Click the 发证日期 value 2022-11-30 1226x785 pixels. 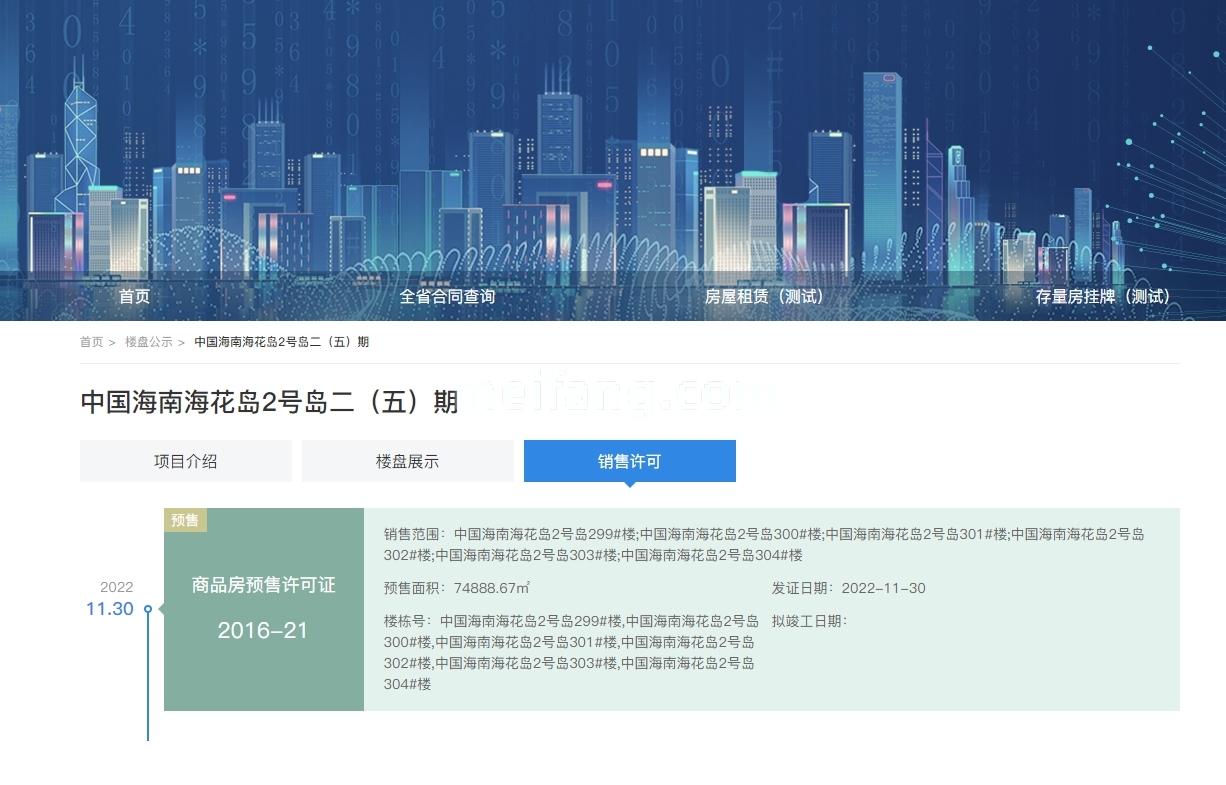tap(883, 588)
